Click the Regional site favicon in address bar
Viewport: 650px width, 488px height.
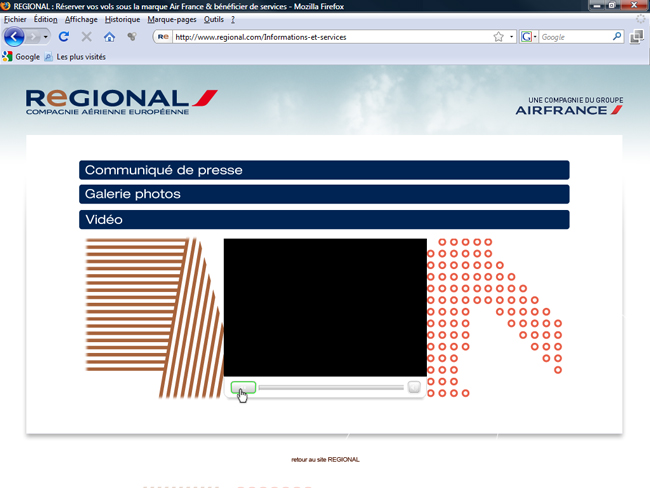(x=163, y=37)
